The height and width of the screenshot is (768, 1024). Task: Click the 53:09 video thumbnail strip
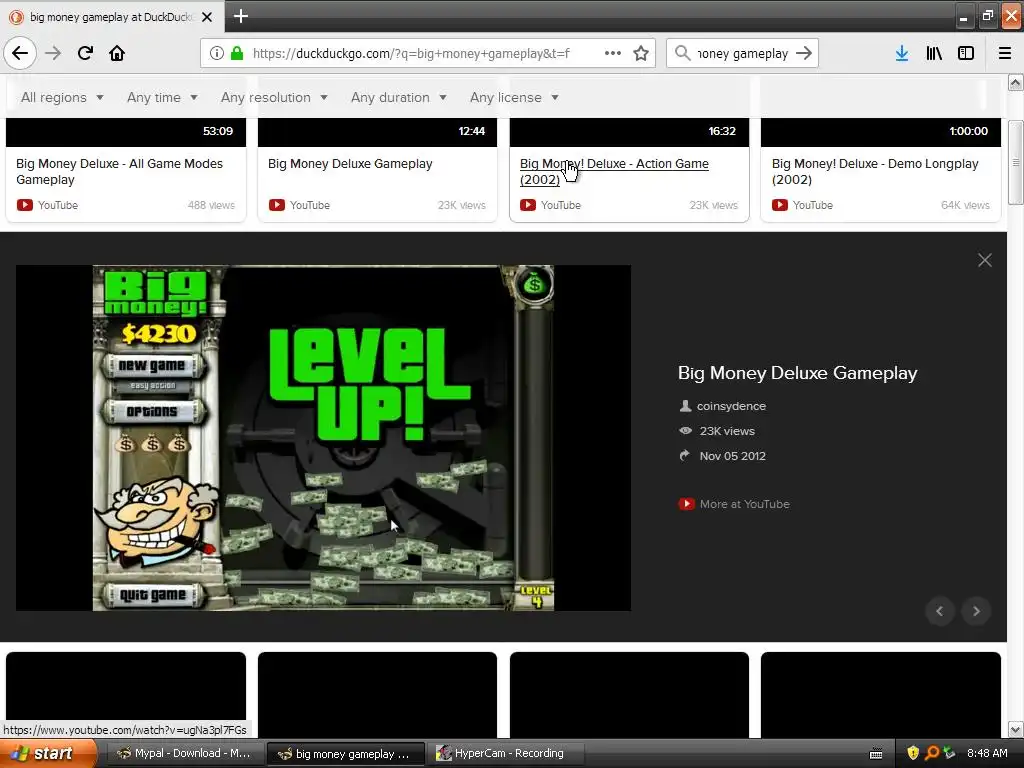[x=126, y=132]
